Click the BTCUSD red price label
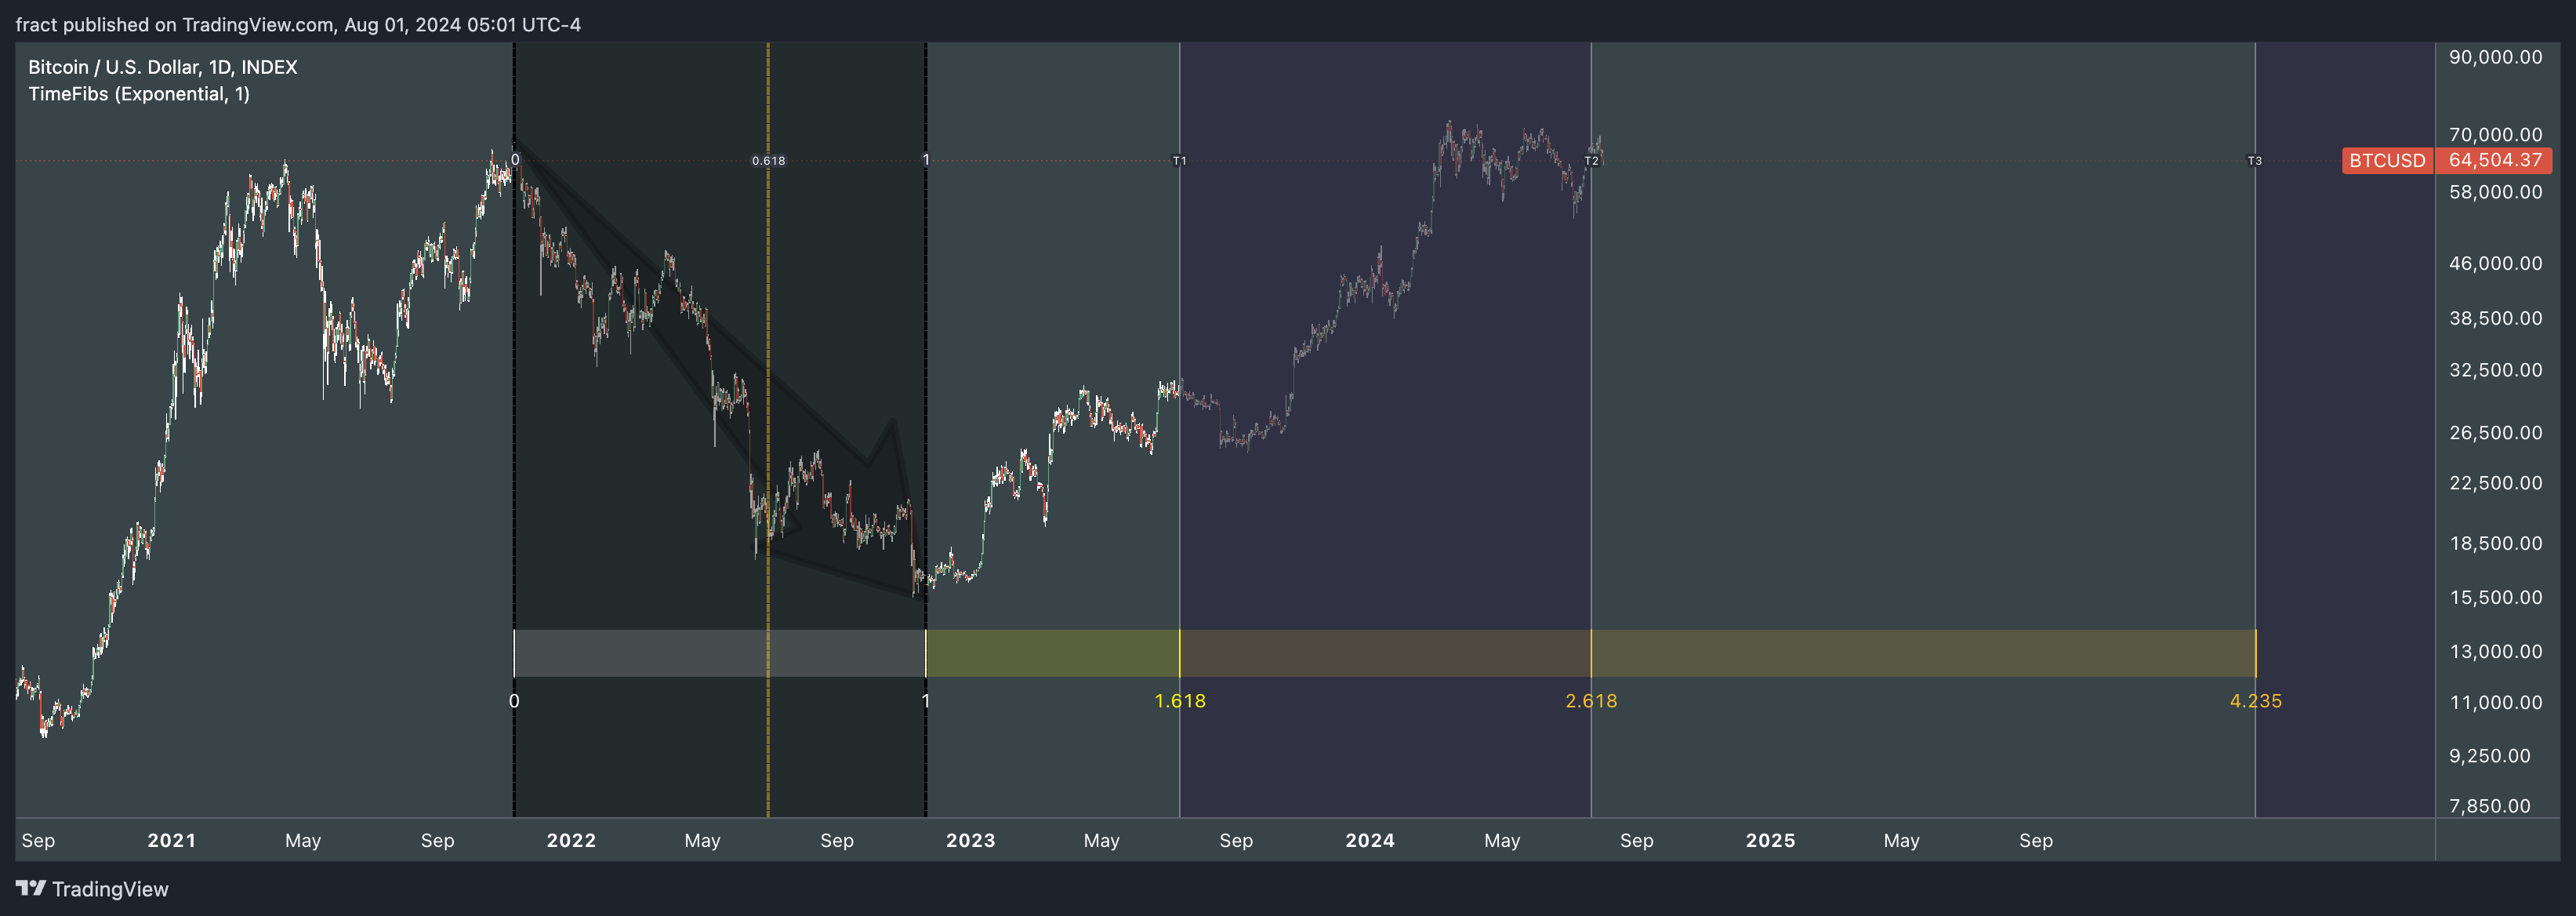2576x916 pixels. coord(2387,160)
